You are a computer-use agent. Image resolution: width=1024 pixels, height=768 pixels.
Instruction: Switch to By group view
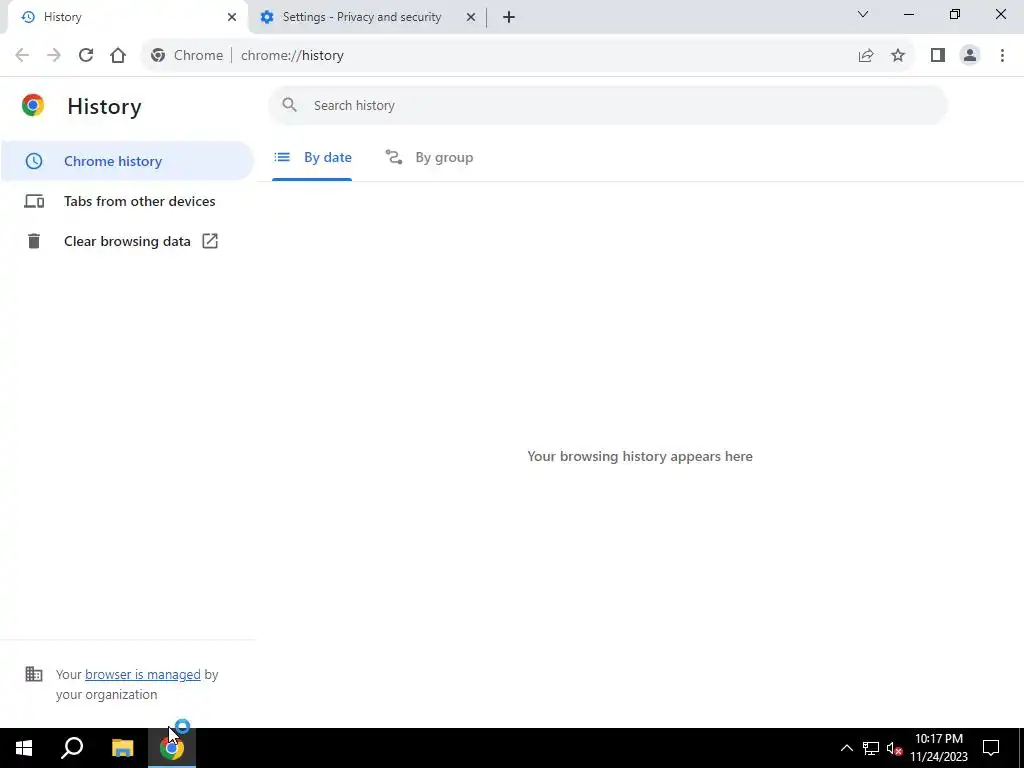(429, 157)
